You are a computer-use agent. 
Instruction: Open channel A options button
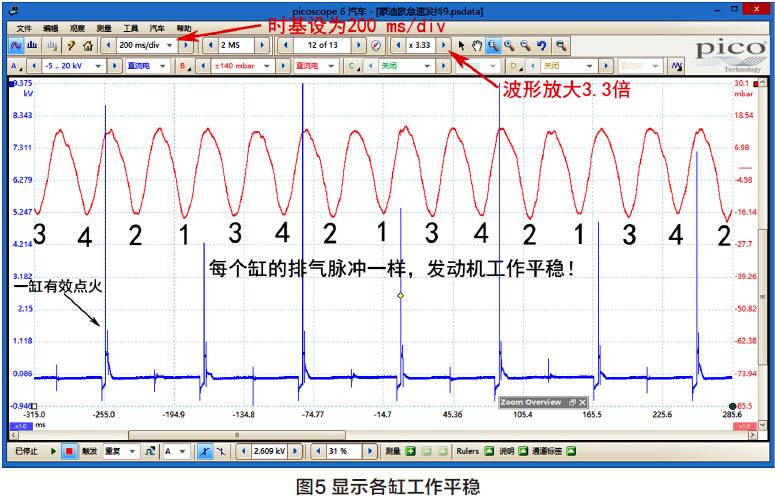(x=16, y=66)
